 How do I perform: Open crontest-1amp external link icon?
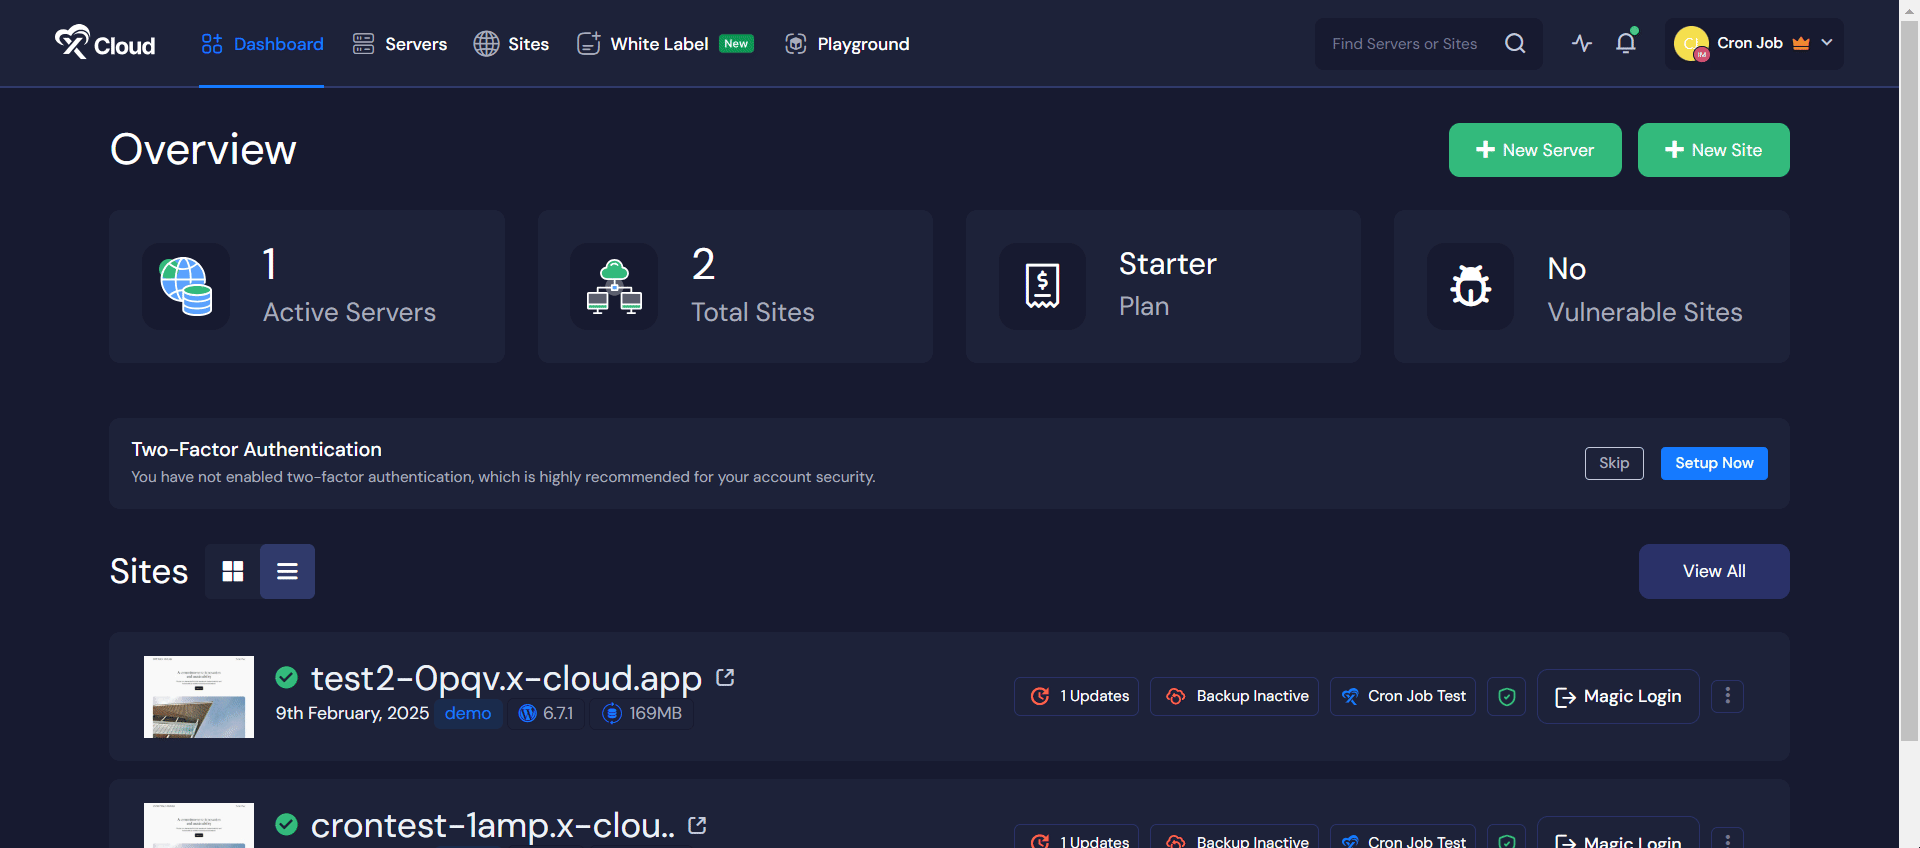(x=697, y=825)
